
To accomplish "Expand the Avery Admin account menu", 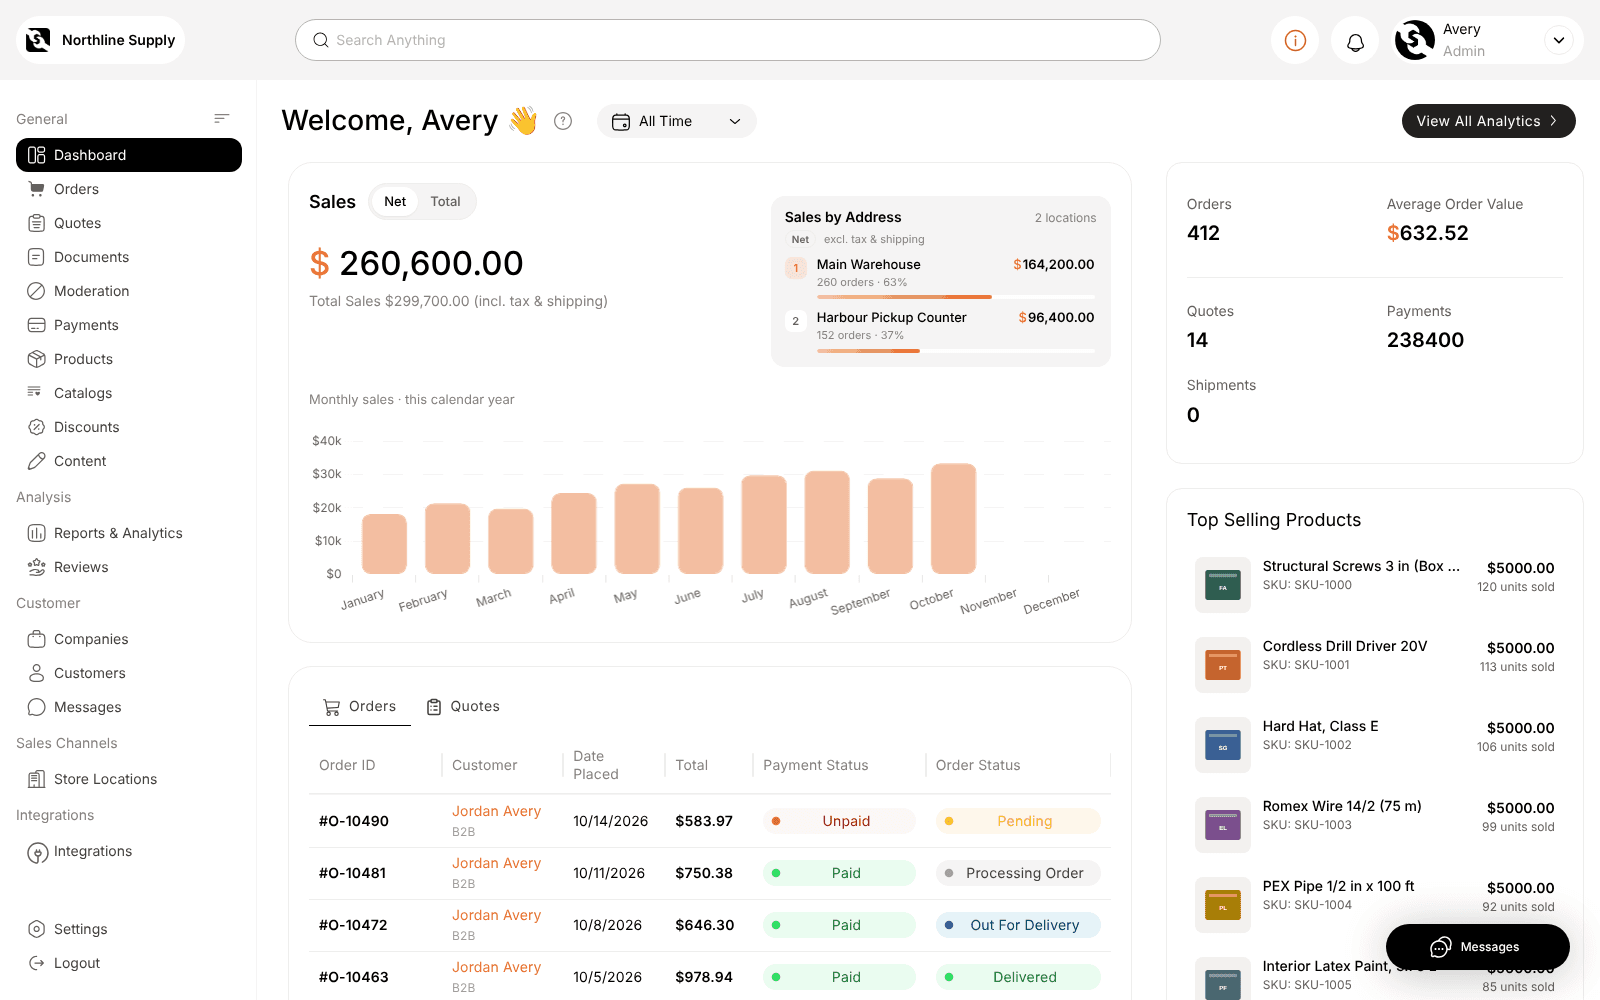I will [1558, 40].
